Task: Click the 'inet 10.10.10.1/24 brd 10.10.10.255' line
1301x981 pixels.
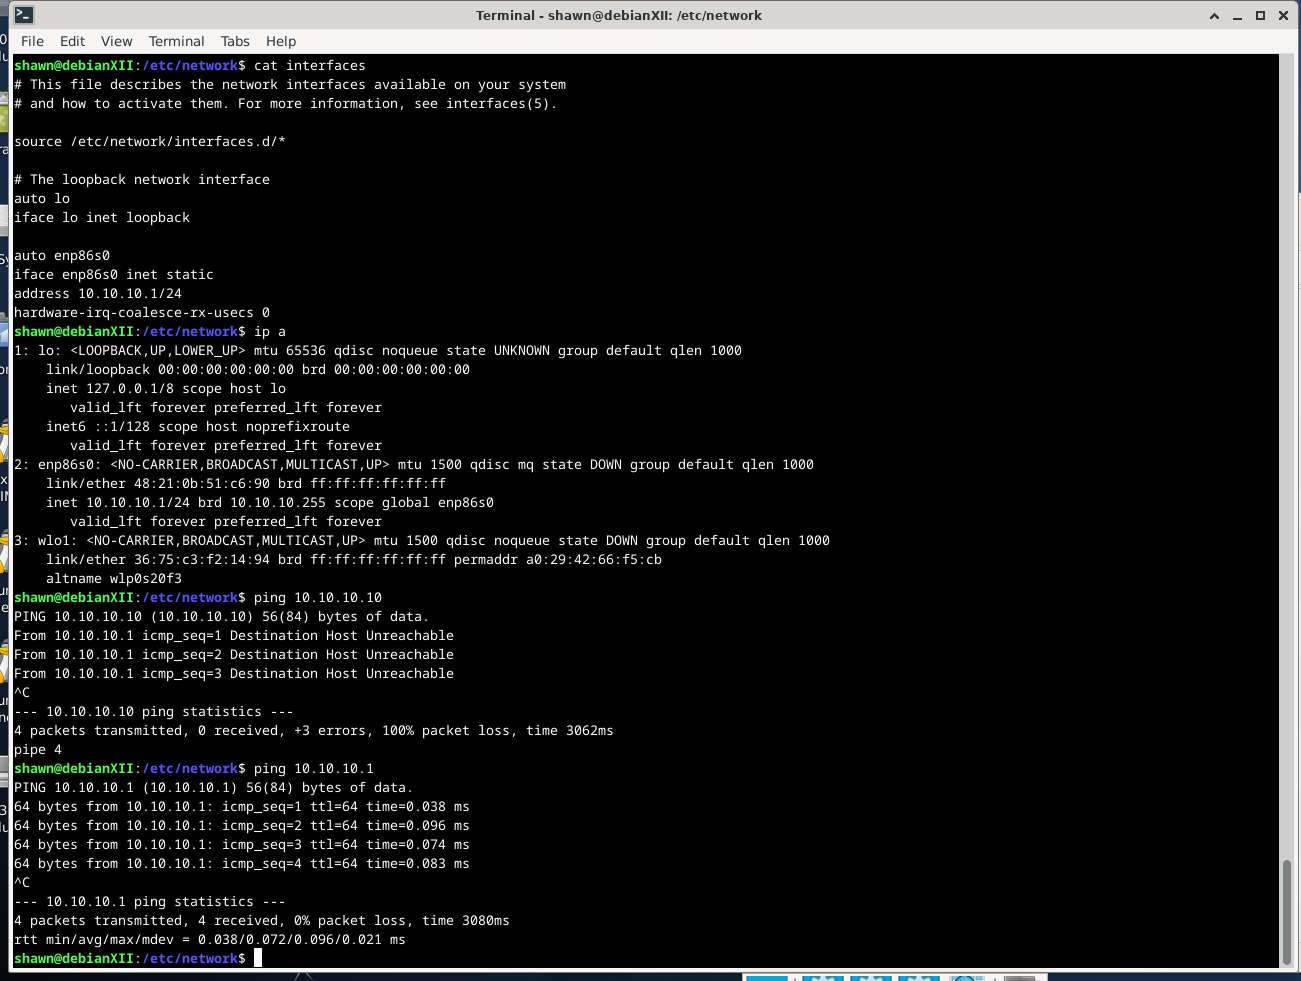Action: [x=270, y=503]
